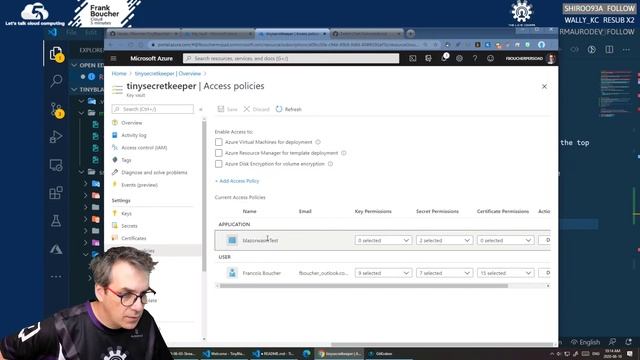Open README VS Code window in taskbar
The image size is (640, 360).
point(273,353)
